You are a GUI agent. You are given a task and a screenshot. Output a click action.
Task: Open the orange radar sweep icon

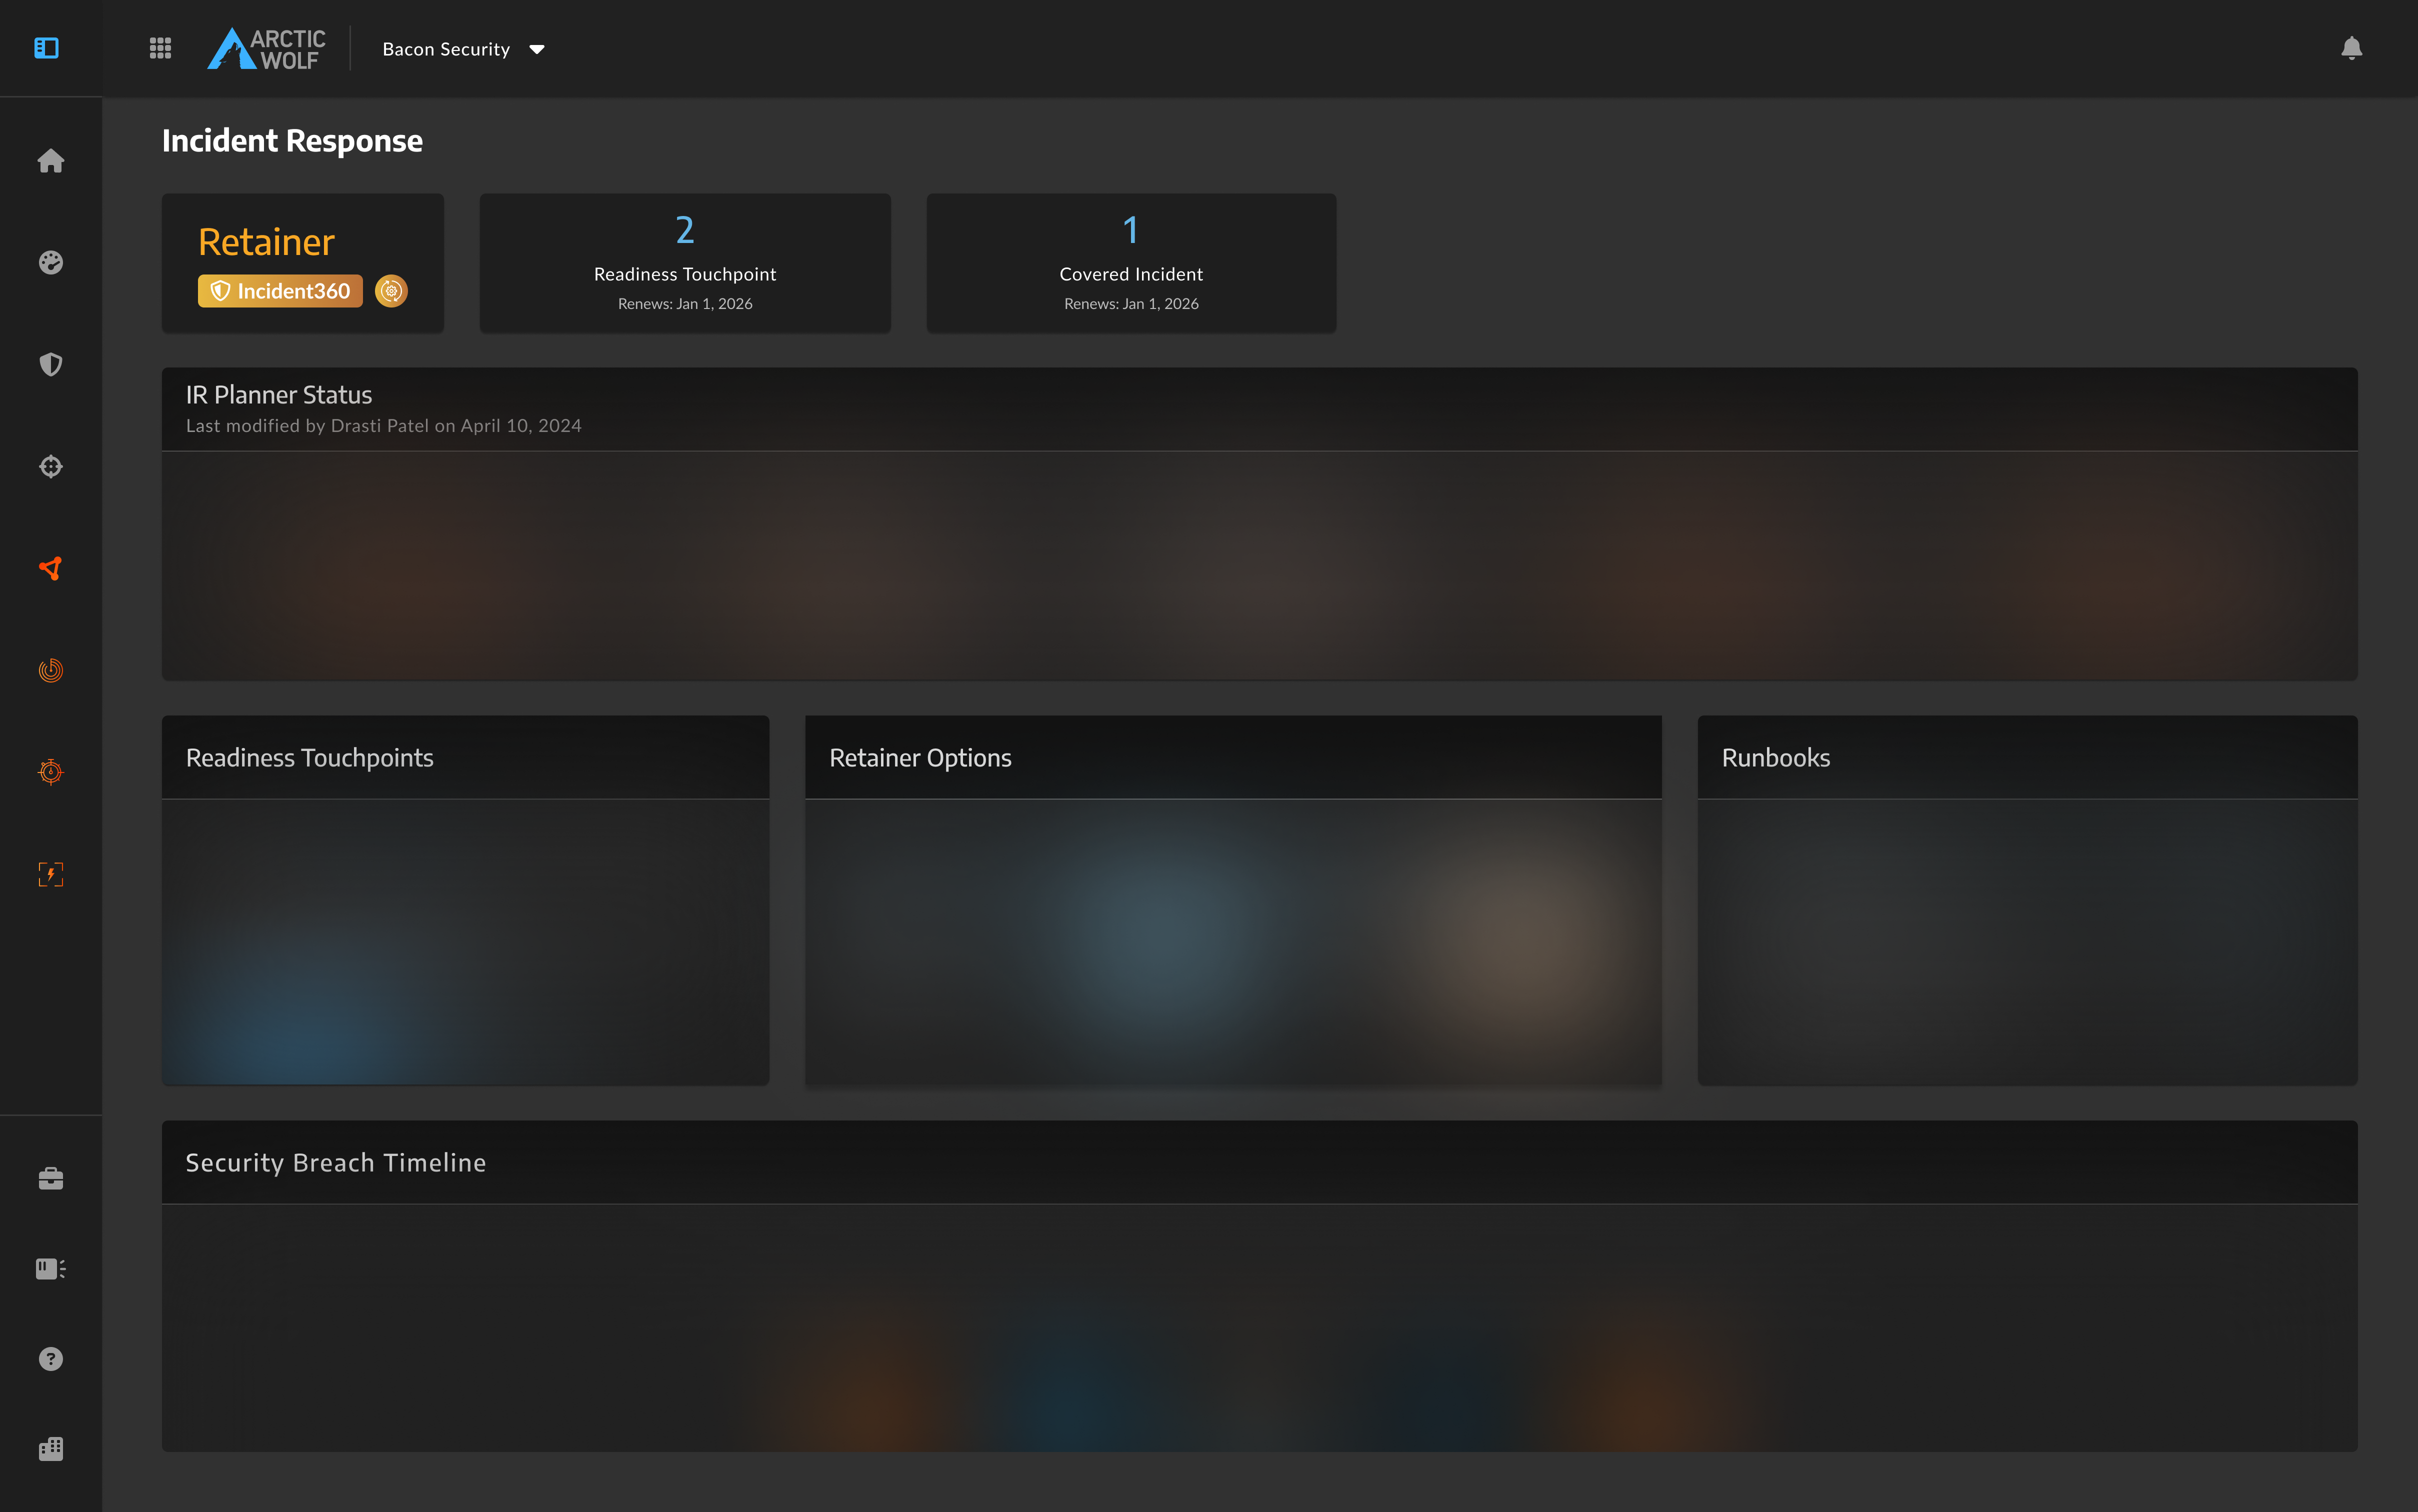pos(51,670)
